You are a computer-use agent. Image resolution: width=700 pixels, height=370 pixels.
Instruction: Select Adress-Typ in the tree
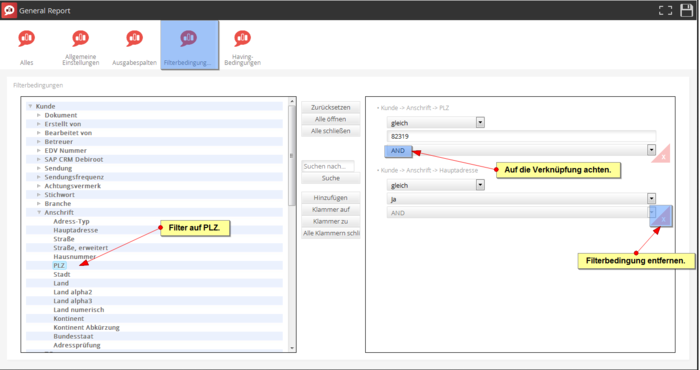(71, 221)
